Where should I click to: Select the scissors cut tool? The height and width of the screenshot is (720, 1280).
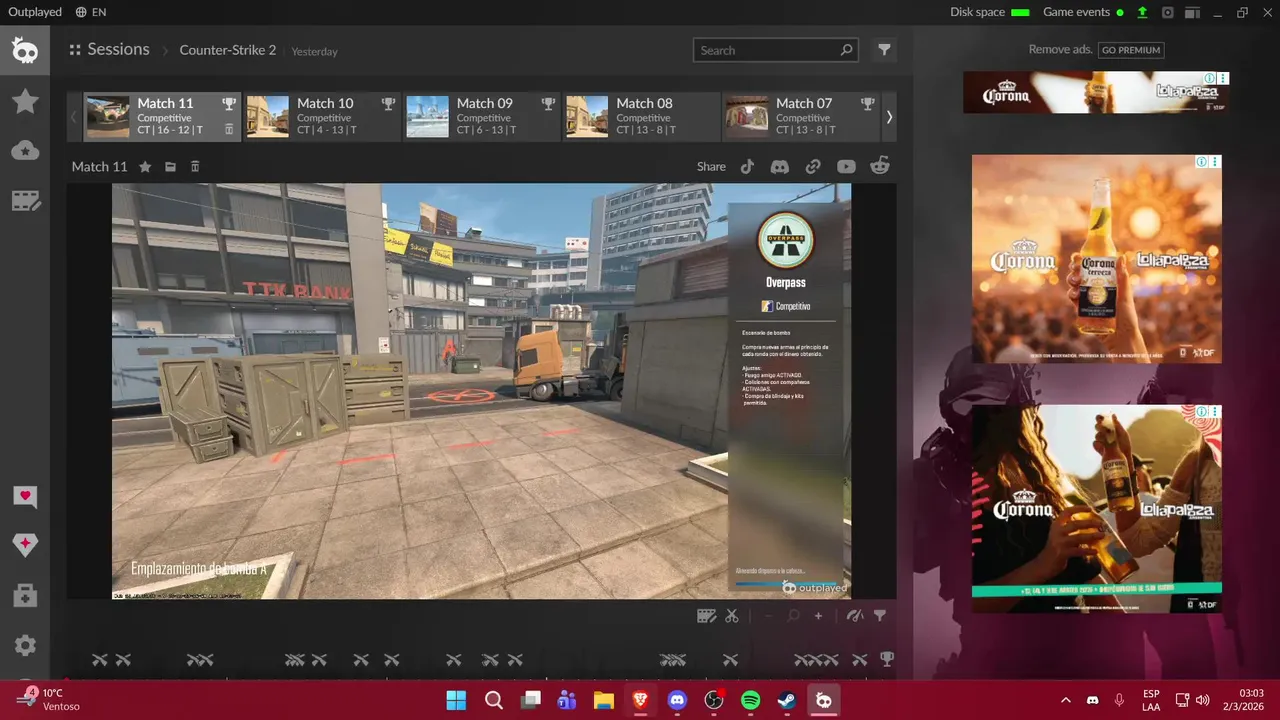732,616
